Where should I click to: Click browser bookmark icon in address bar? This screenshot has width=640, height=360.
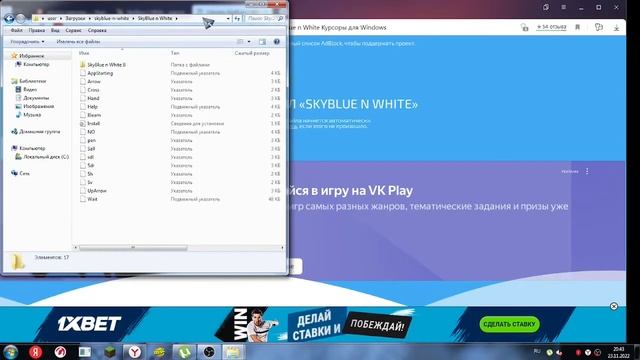(x=578, y=27)
